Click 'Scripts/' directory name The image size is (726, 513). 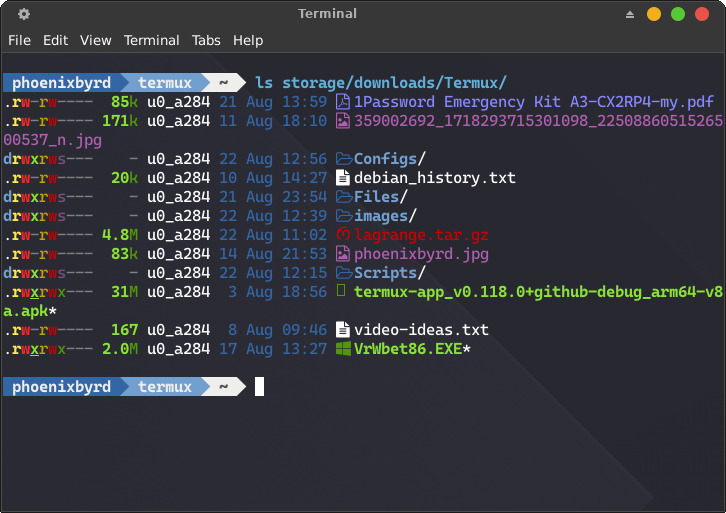click(x=389, y=273)
